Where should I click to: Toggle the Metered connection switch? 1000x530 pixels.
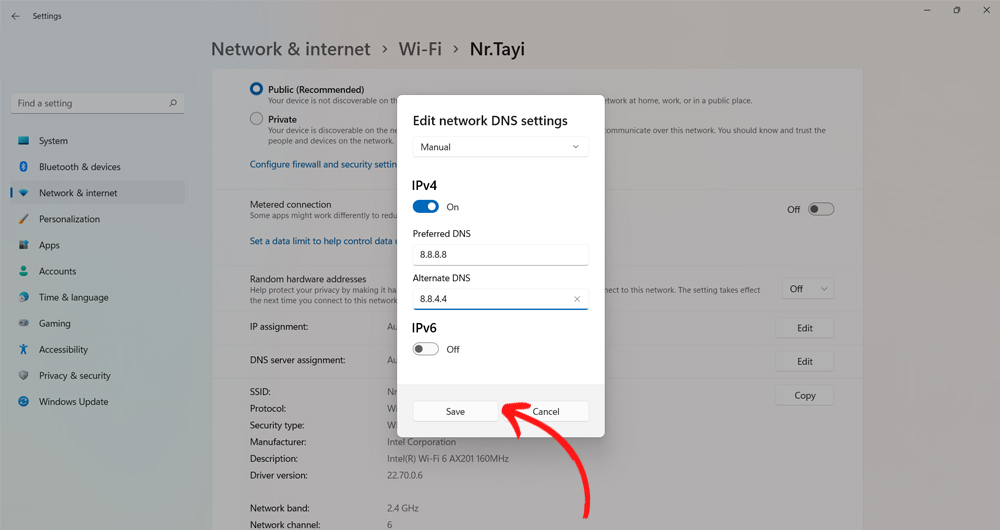(821, 209)
